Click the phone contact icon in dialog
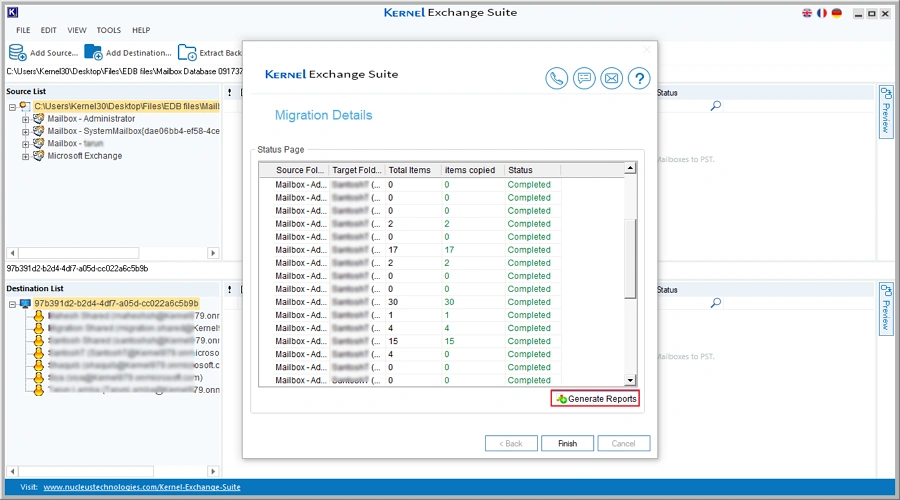The width and height of the screenshot is (900, 500). (x=557, y=78)
